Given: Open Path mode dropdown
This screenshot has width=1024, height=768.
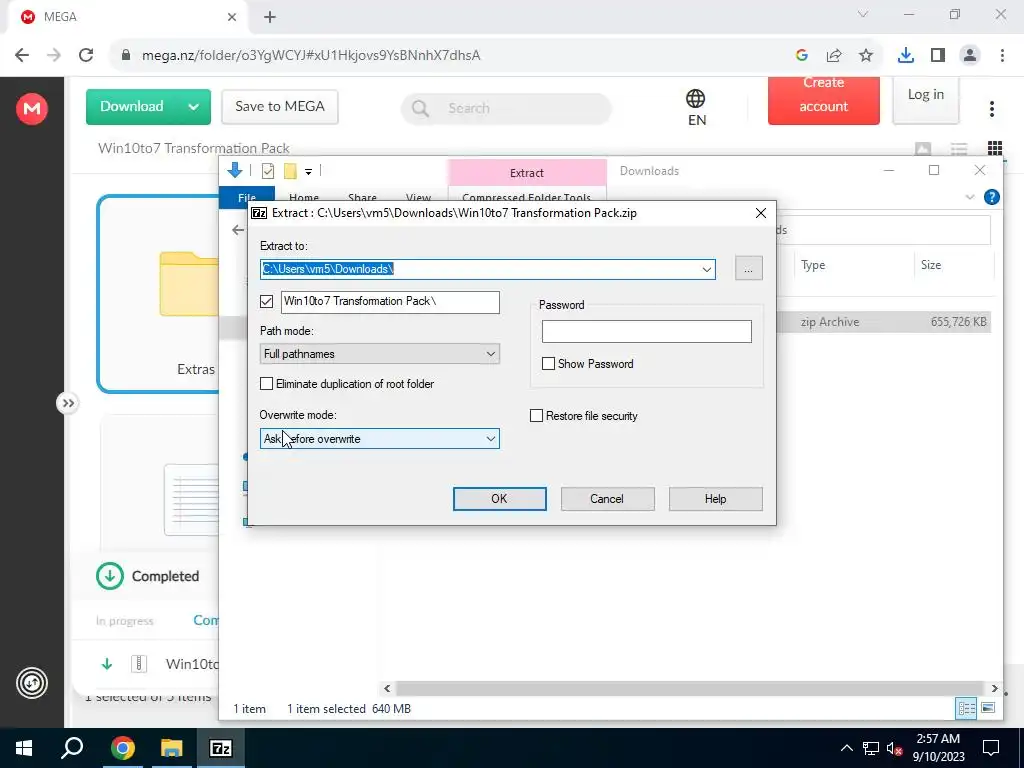Looking at the screenshot, I should click(379, 354).
